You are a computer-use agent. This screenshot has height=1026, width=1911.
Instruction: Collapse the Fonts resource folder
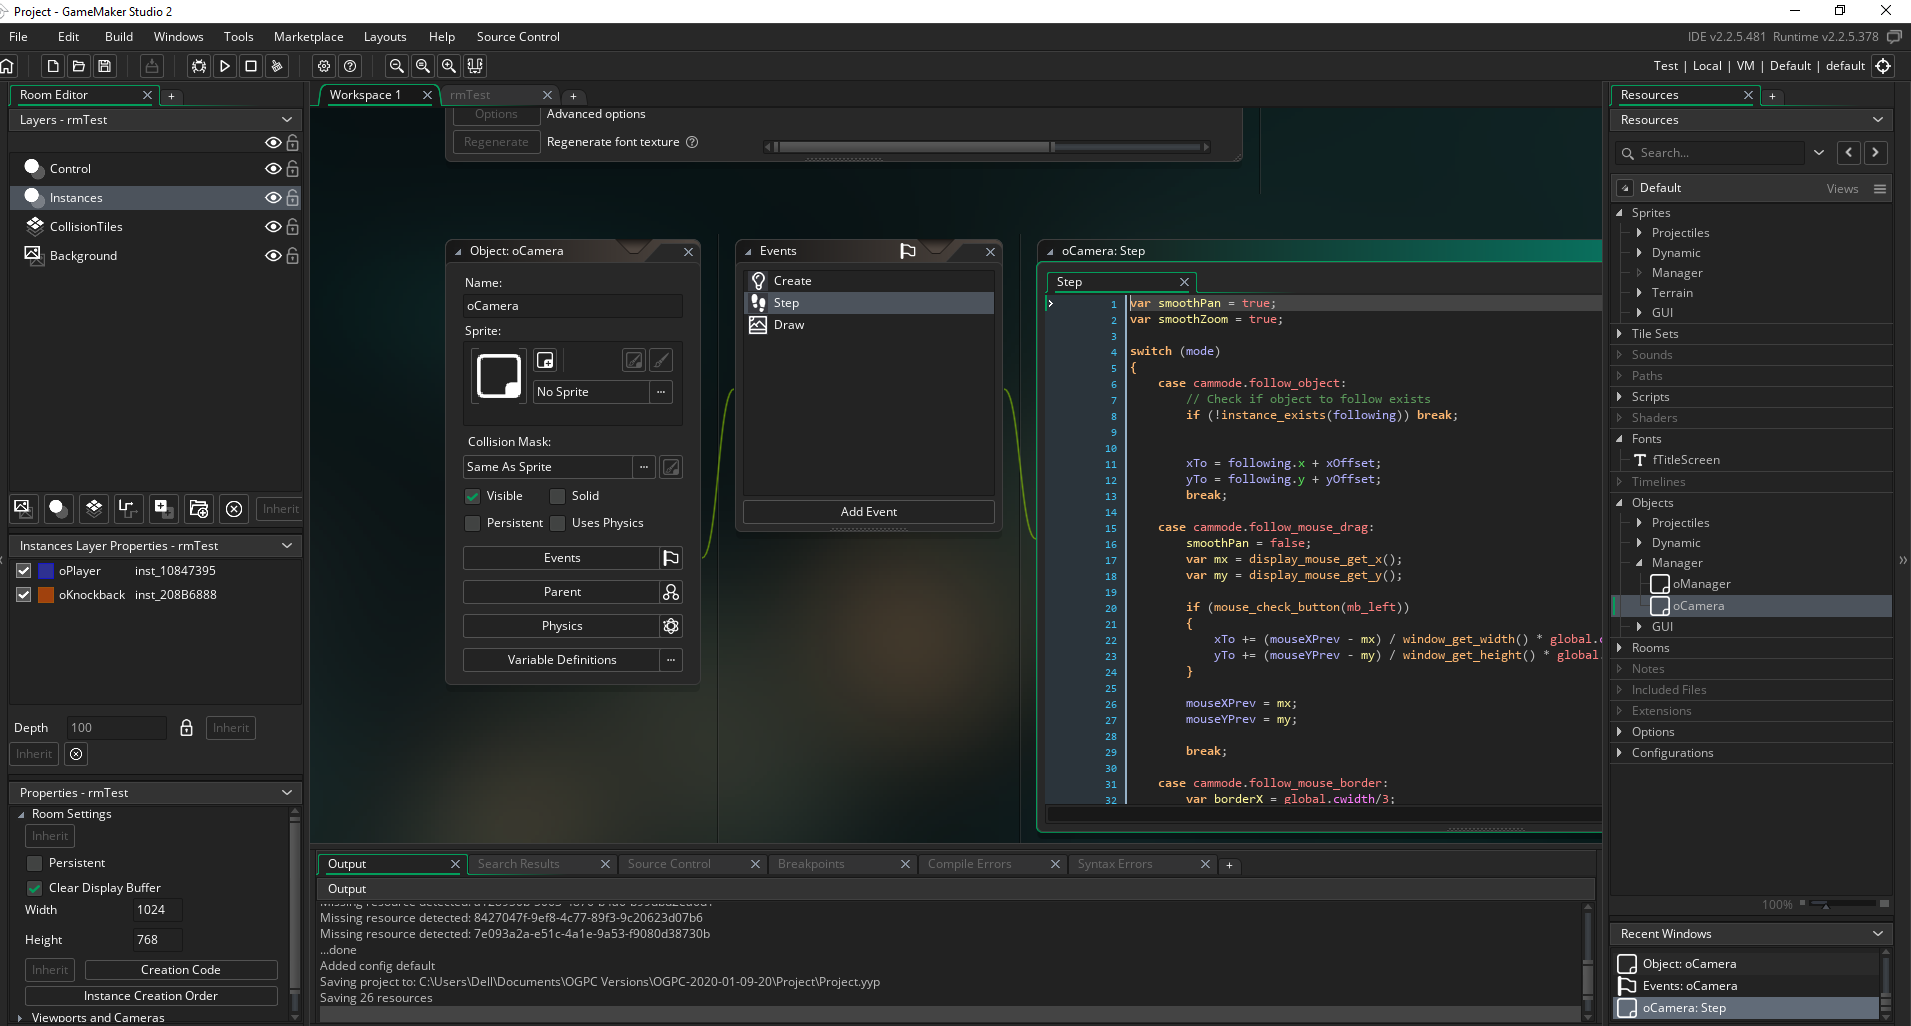1620,439
